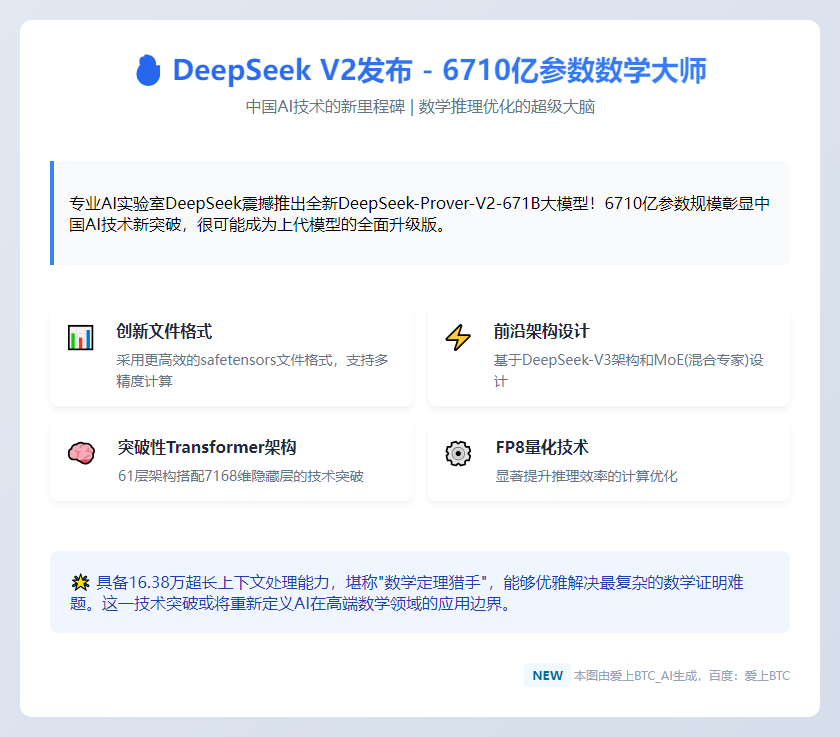Click the intro paragraph starting 专业AI实验室DeepSeek
This screenshot has width=840, height=737.
[419, 214]
